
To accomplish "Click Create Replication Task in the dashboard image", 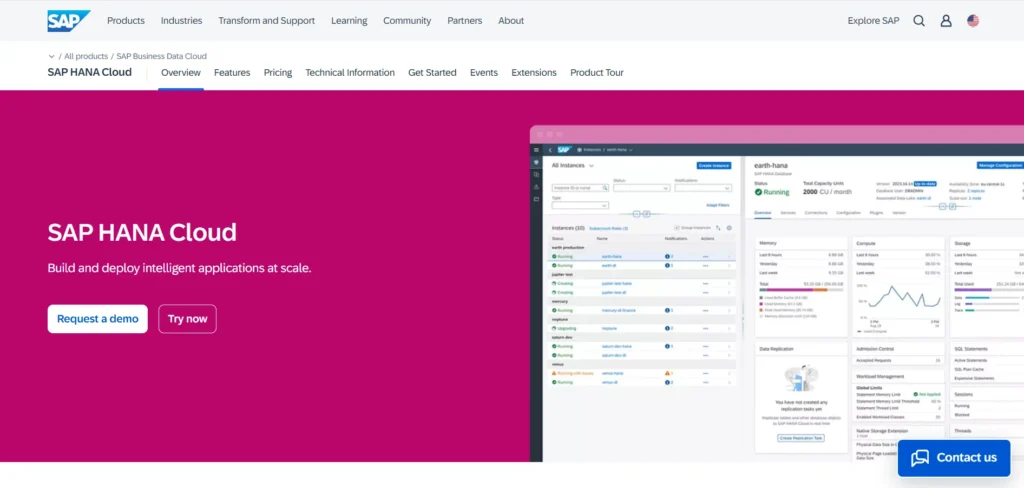I will point(801,438).
